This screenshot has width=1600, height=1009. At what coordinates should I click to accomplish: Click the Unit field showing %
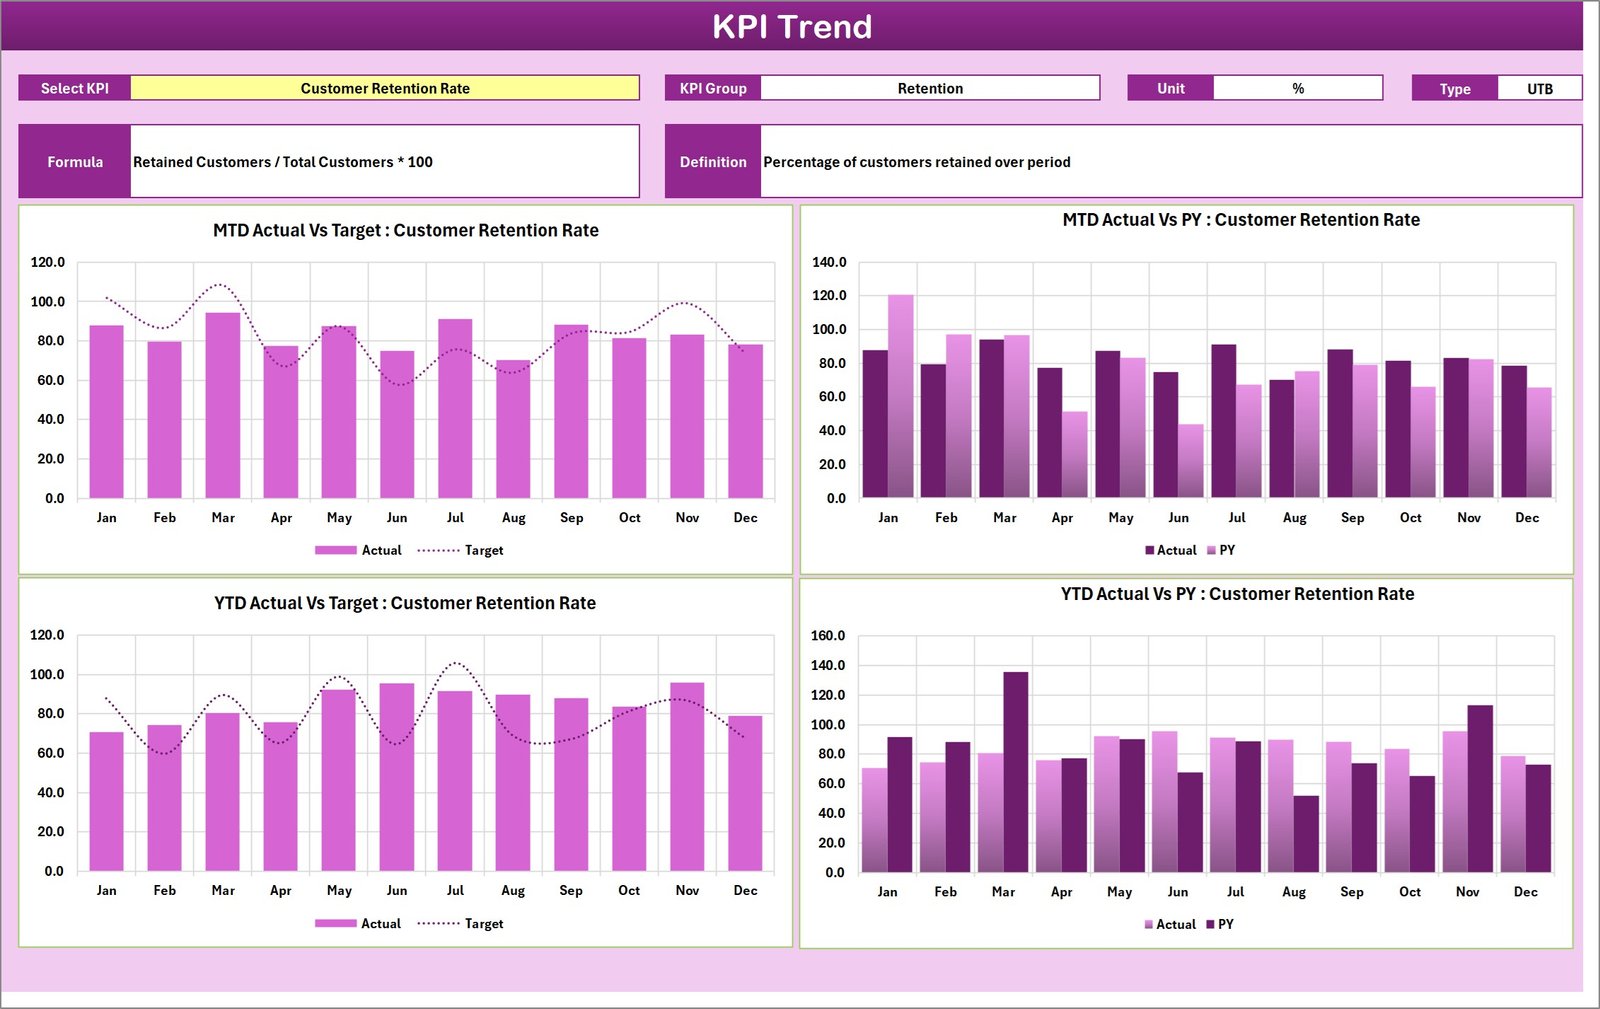(x=1296, y=88)
